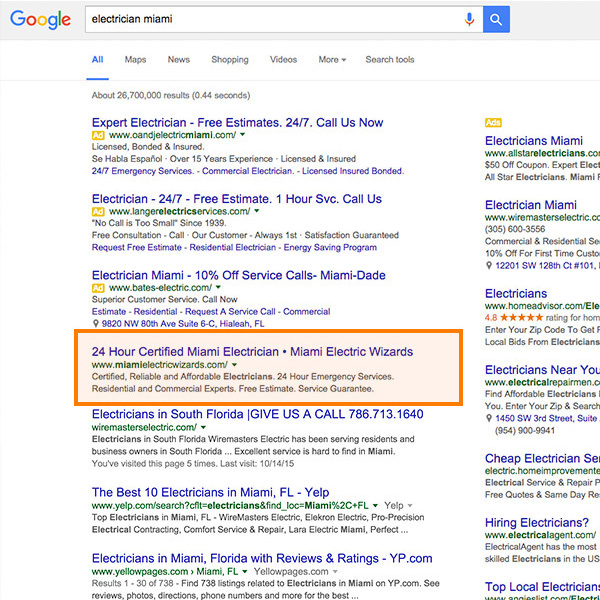The image size is (600, 600).
Task: Click 'You've visited this page 5 times' text
Action: (193, 464)
